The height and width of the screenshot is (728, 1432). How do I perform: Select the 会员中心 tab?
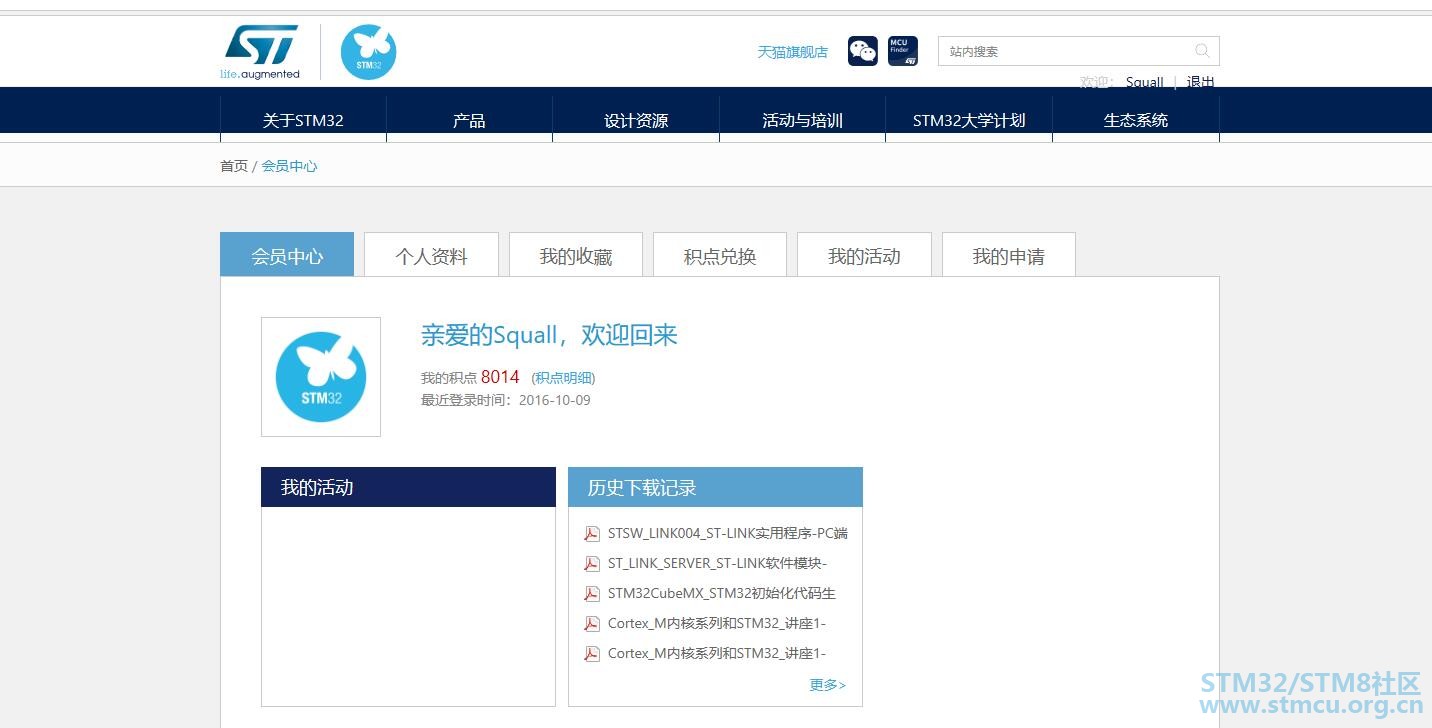[287, 255]
